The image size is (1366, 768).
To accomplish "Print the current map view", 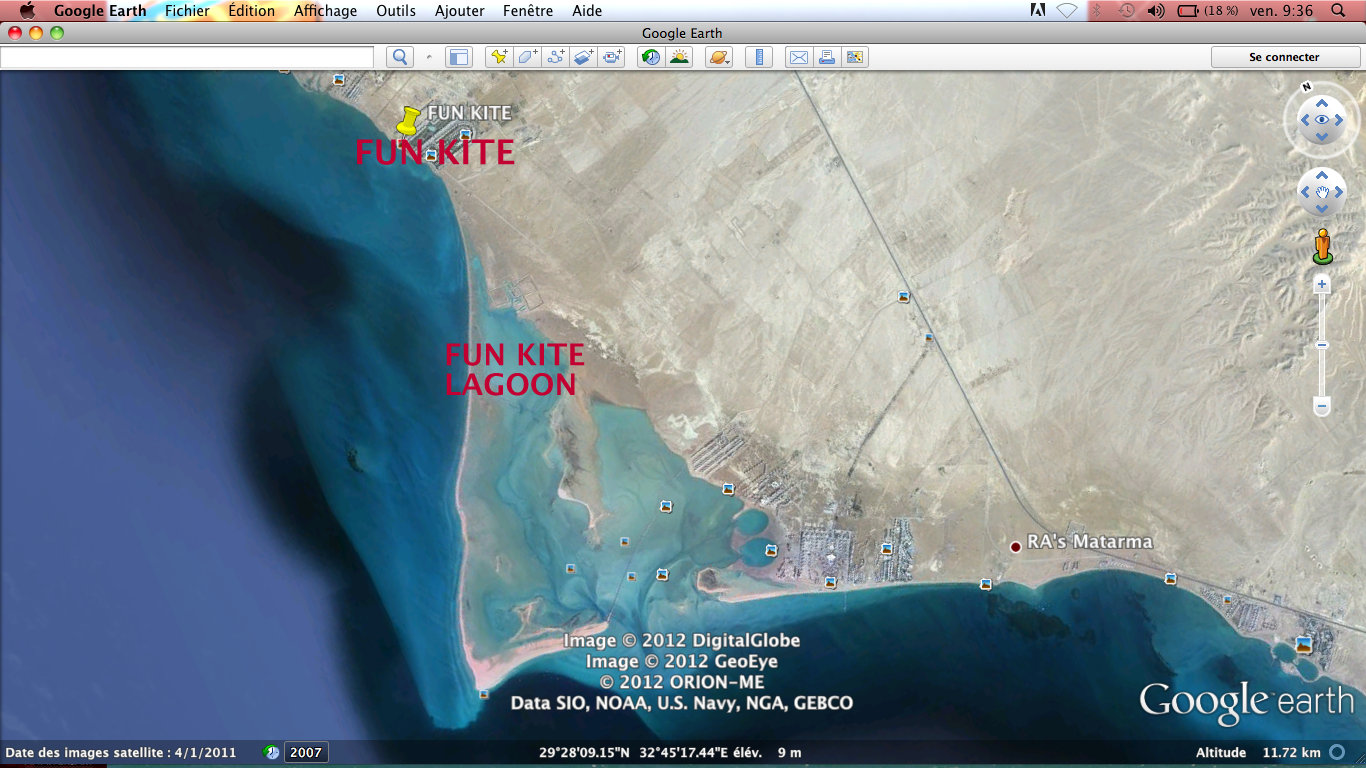I will [x=827, y=57].
